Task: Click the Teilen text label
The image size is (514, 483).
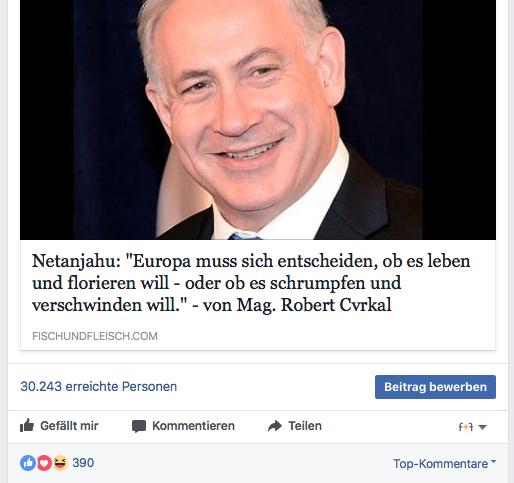Action: point(305,426)
